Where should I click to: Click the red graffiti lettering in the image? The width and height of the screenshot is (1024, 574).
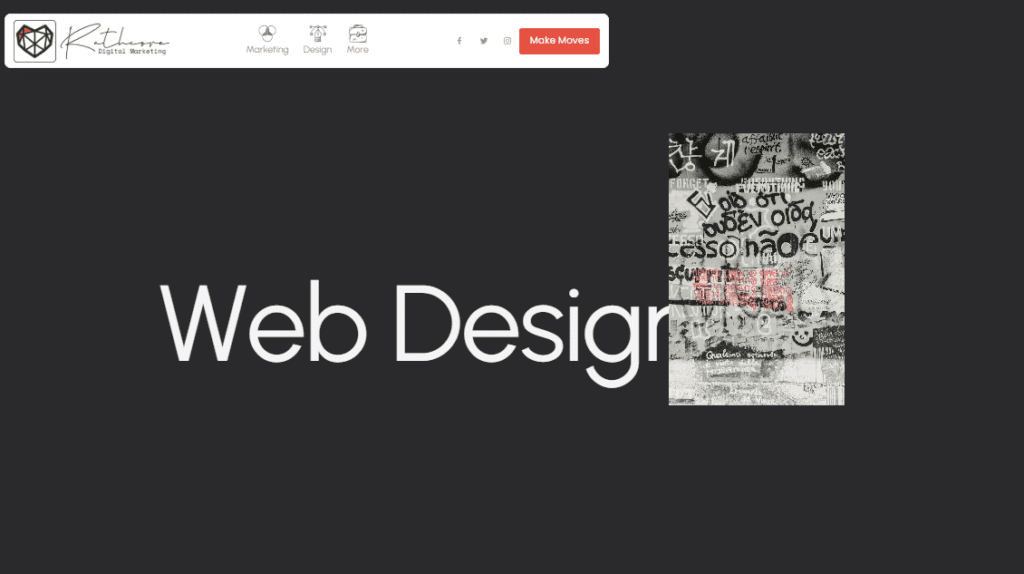pyautogui.click(x=742, y=288)
